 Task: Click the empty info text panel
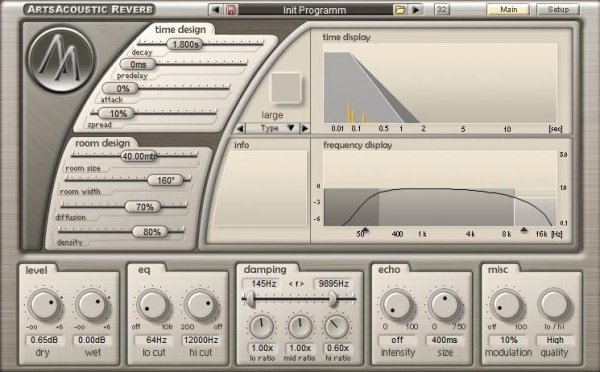coord(260,188)
